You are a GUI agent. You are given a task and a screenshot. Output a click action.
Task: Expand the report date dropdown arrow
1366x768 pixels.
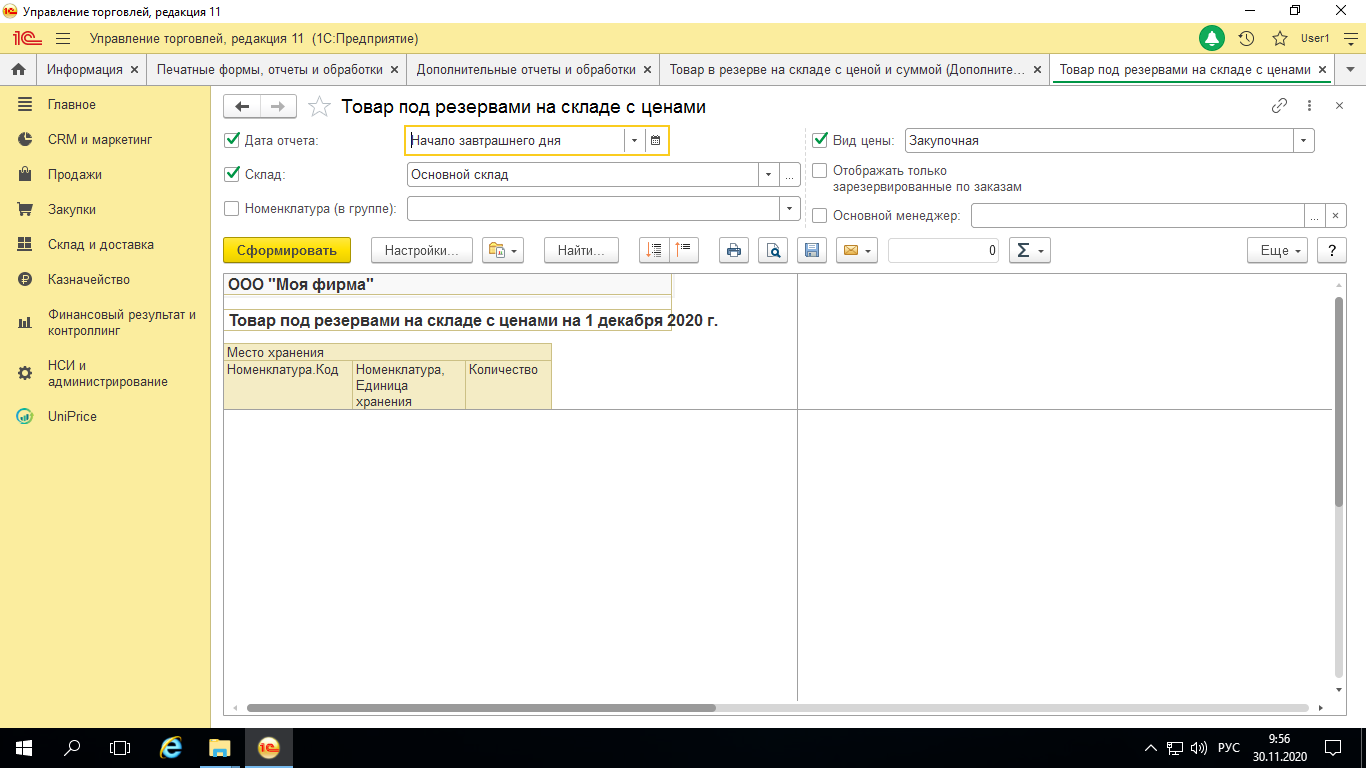tap(634, 141)
